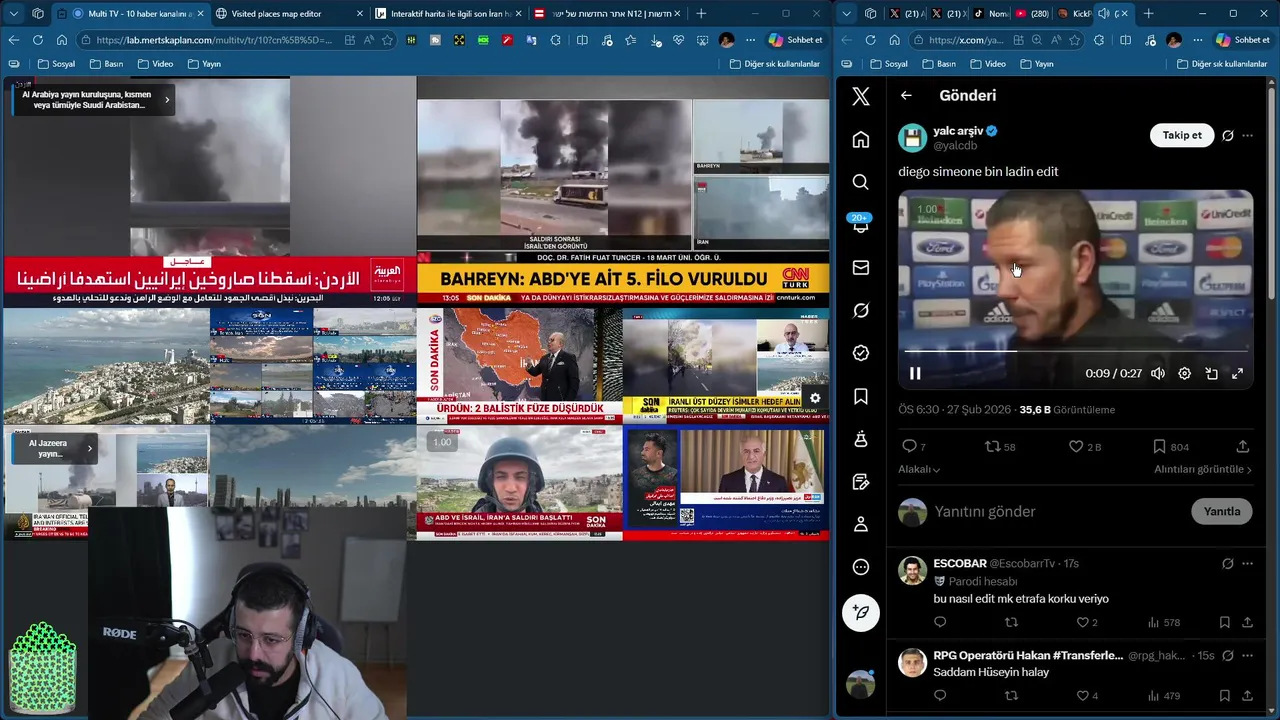Favorite the lab.mertskaplan.com page with star
Viewport: 1280px width, 720px height.
click(388, 40)
